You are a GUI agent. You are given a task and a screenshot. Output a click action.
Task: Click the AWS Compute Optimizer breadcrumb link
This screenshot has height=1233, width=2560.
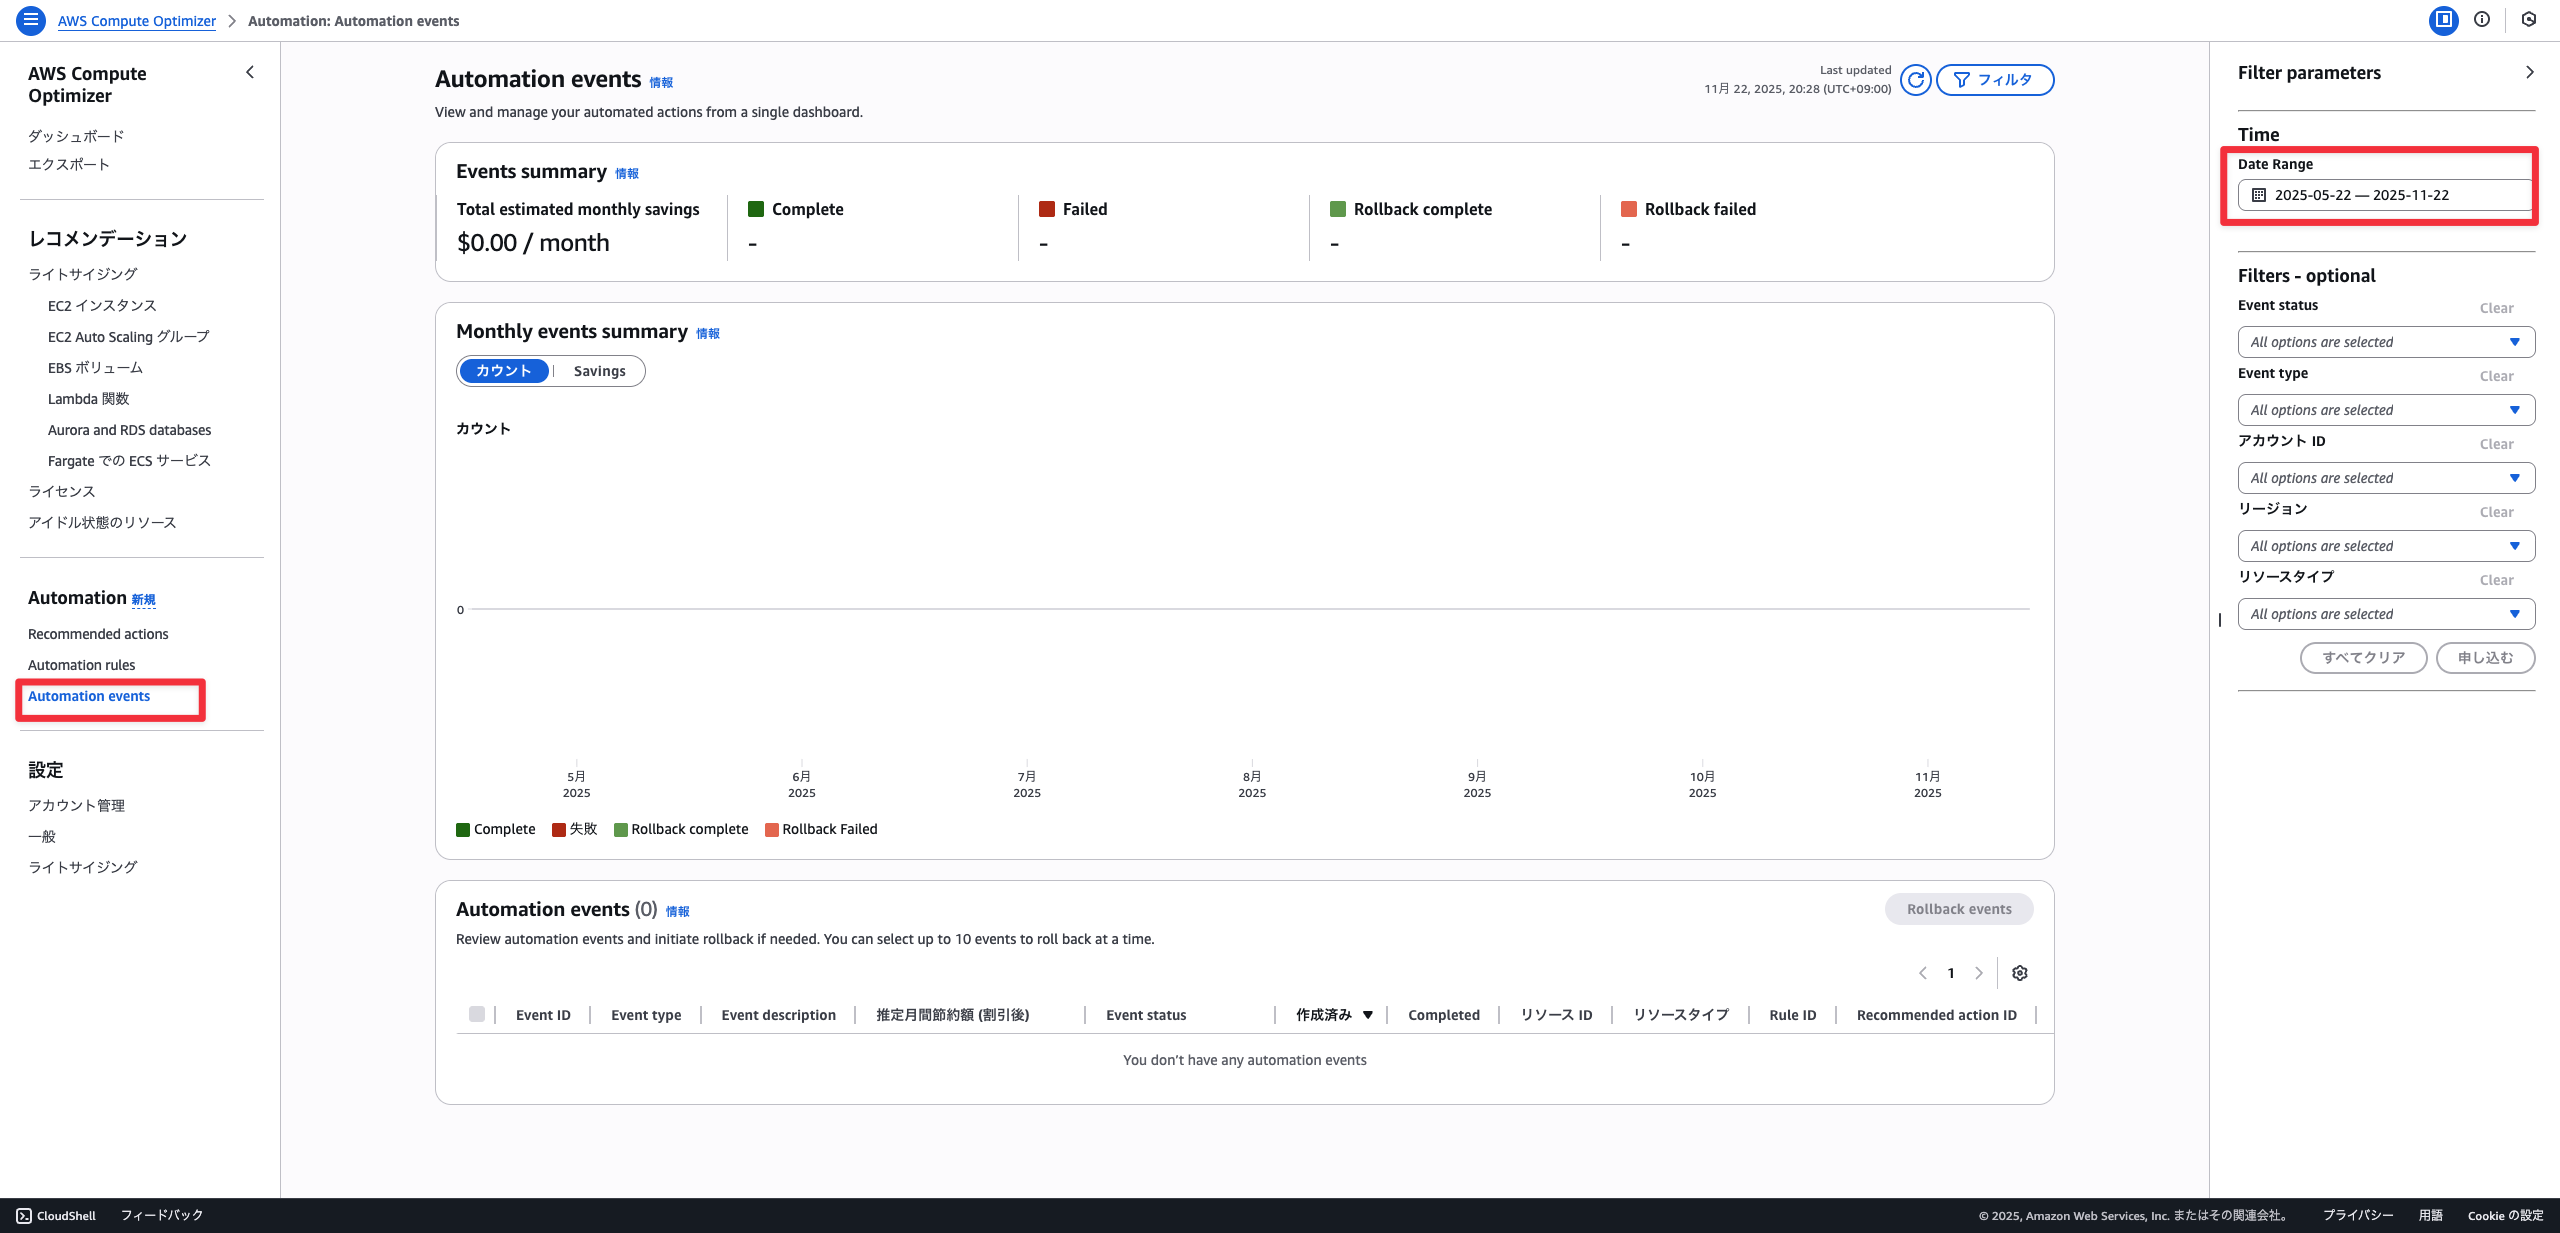point(137,21)
